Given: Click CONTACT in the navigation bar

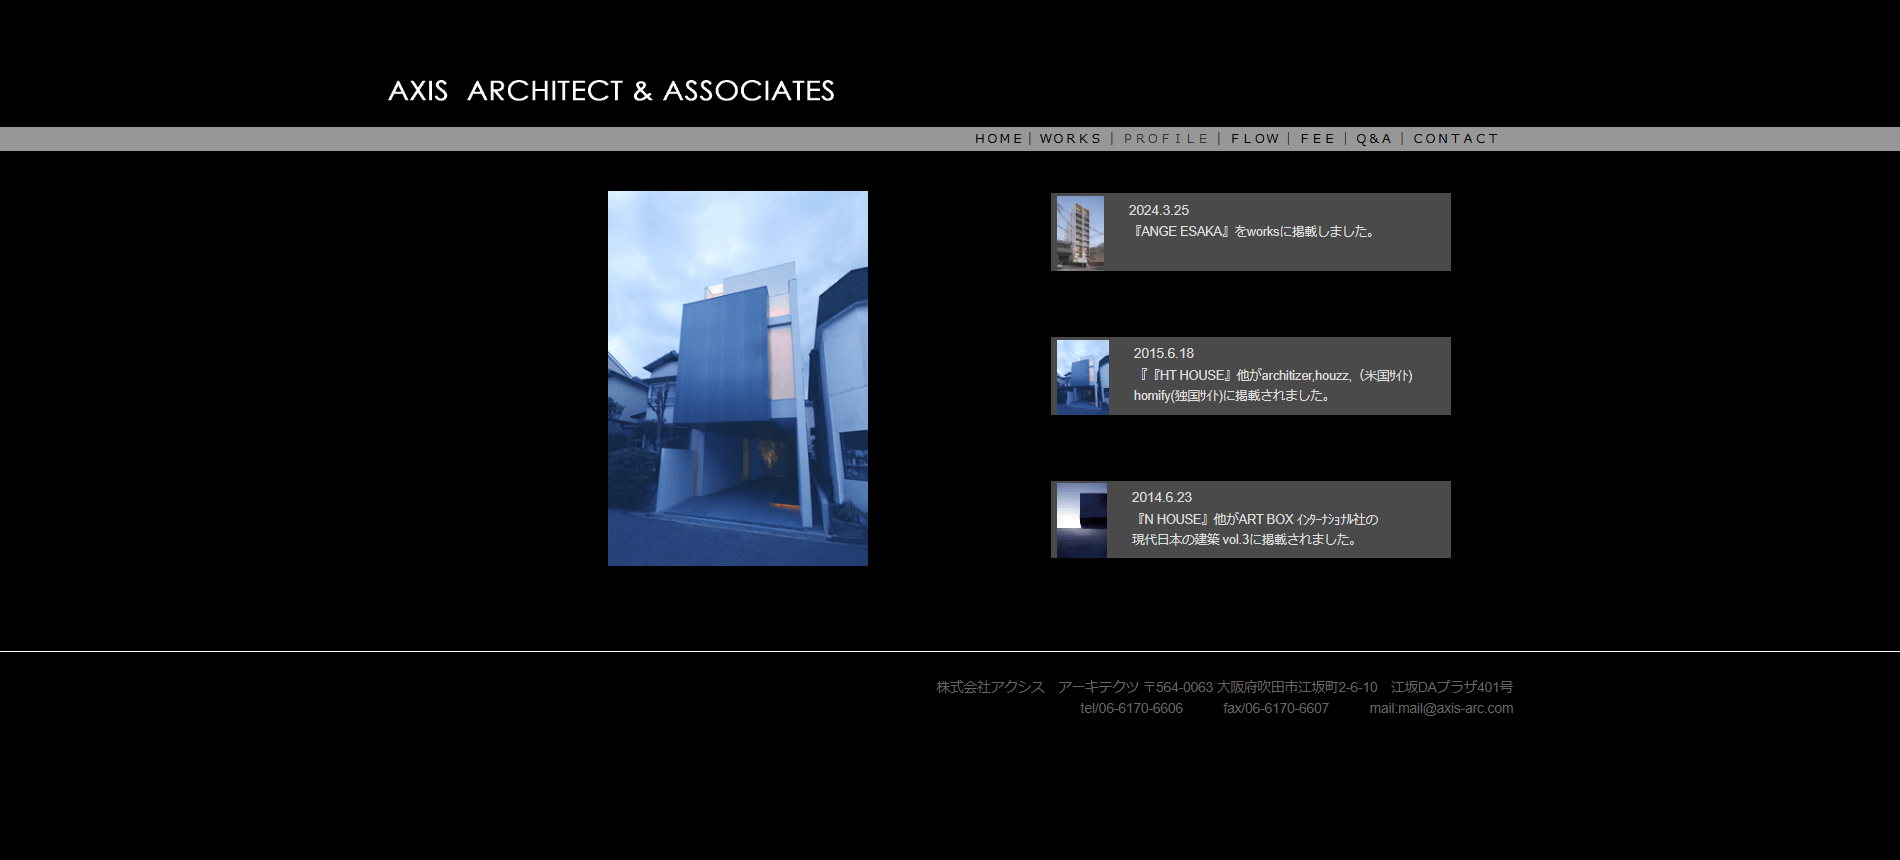Looking at the screenshot, I should [1455, 139].
